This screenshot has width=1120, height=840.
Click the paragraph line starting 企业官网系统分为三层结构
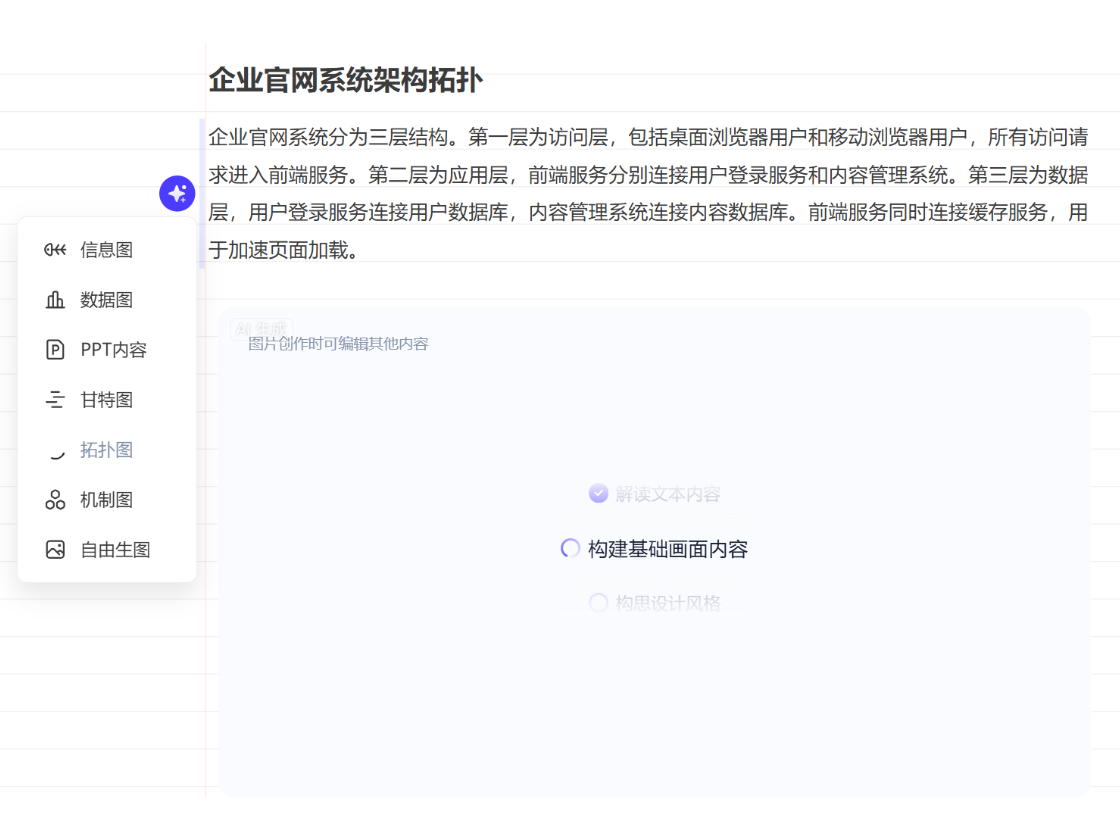(648, 137)
